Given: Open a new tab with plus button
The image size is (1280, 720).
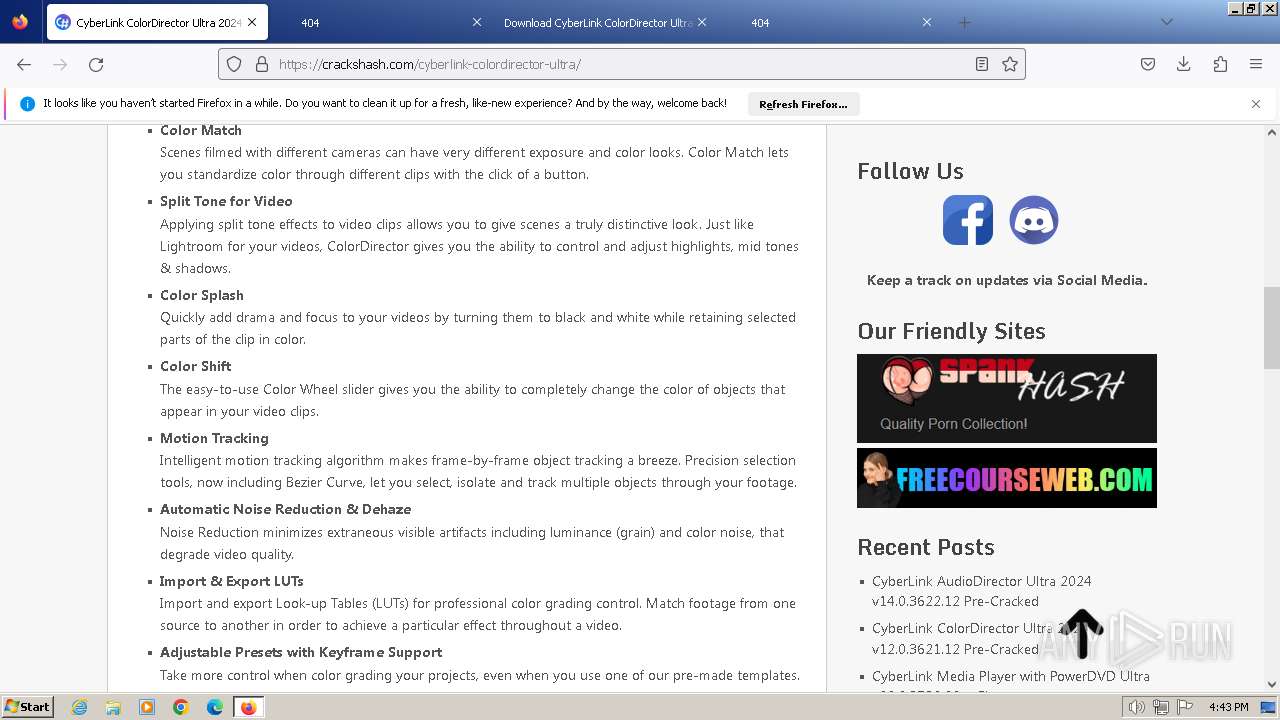Looking at the screenshot, I should [x=964, y=22].
